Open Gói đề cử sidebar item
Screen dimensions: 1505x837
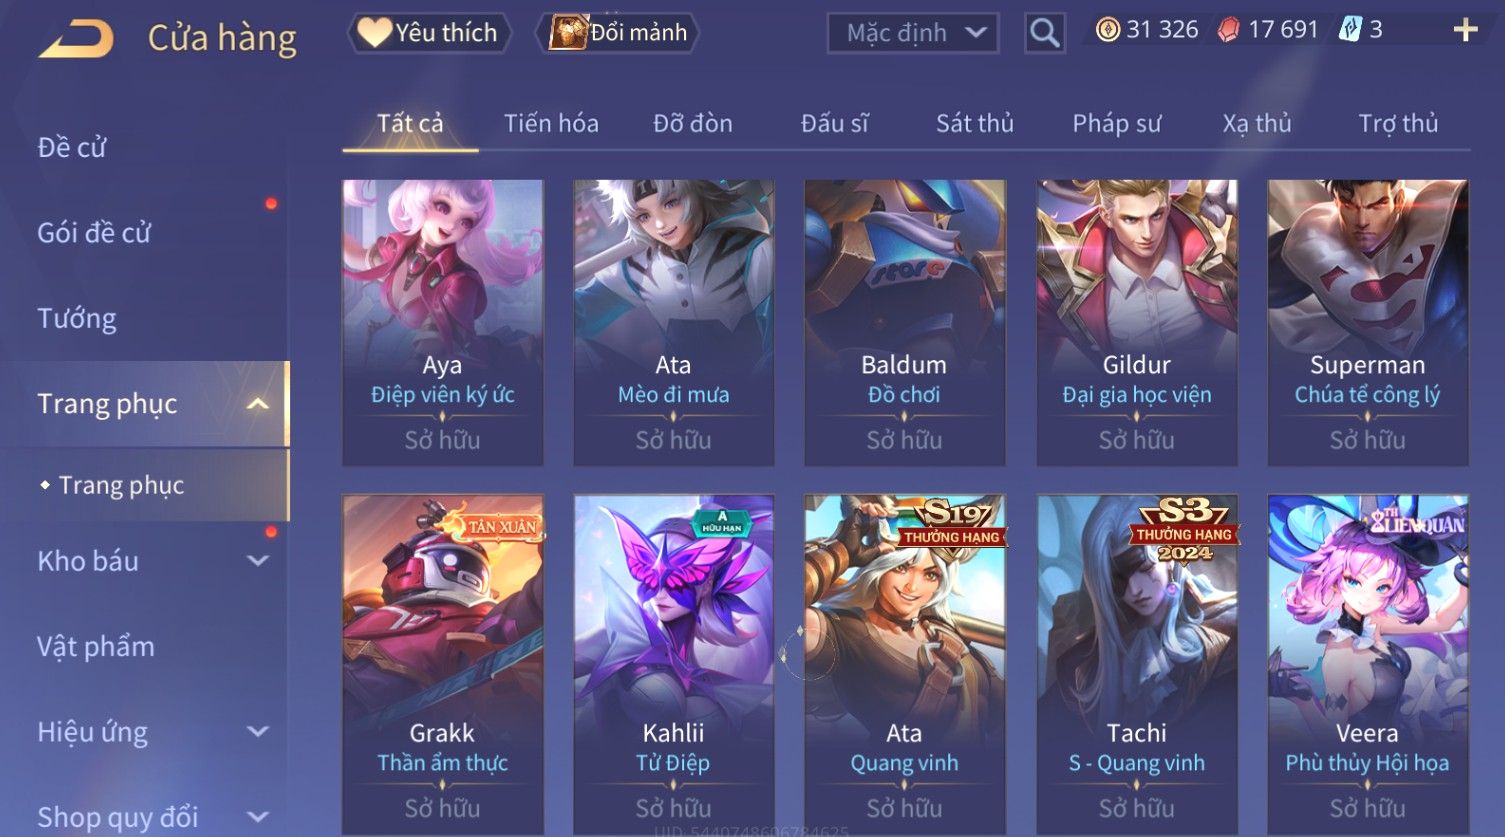(x=94, y=233)
